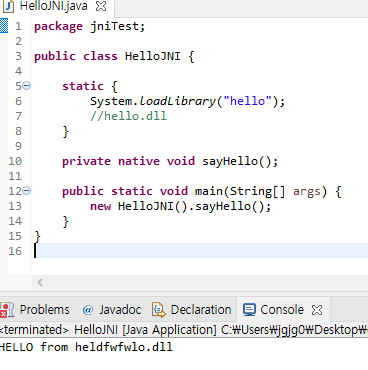
Task: Open the Javadoc tab
Action: tap(120, 310)
